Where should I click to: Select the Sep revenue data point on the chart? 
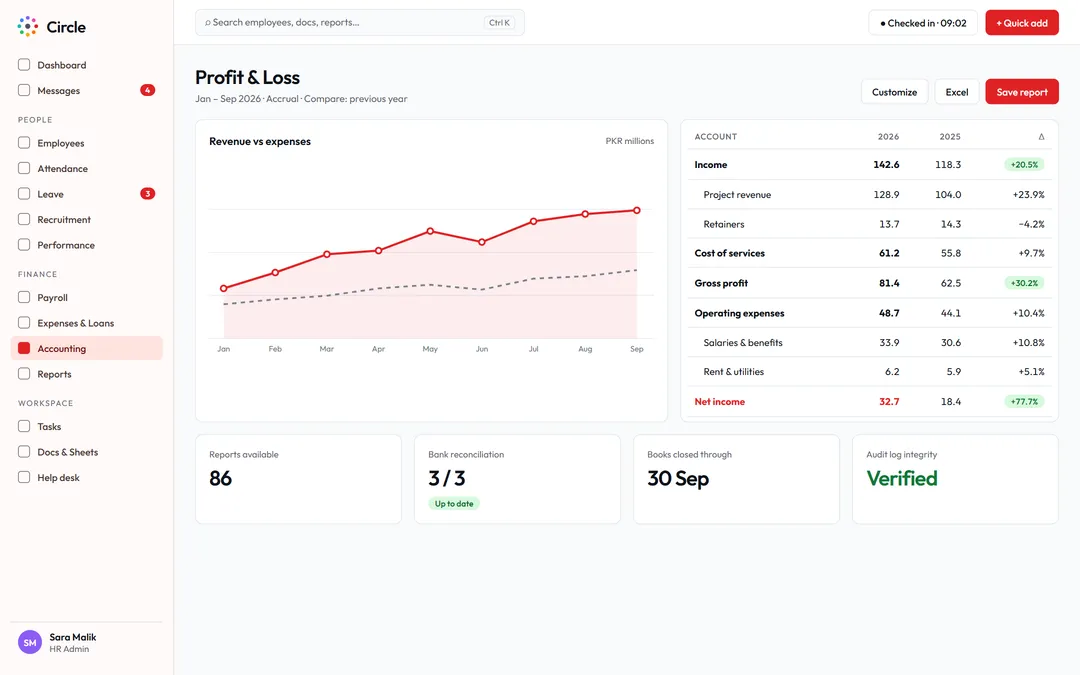pos(636,210)
